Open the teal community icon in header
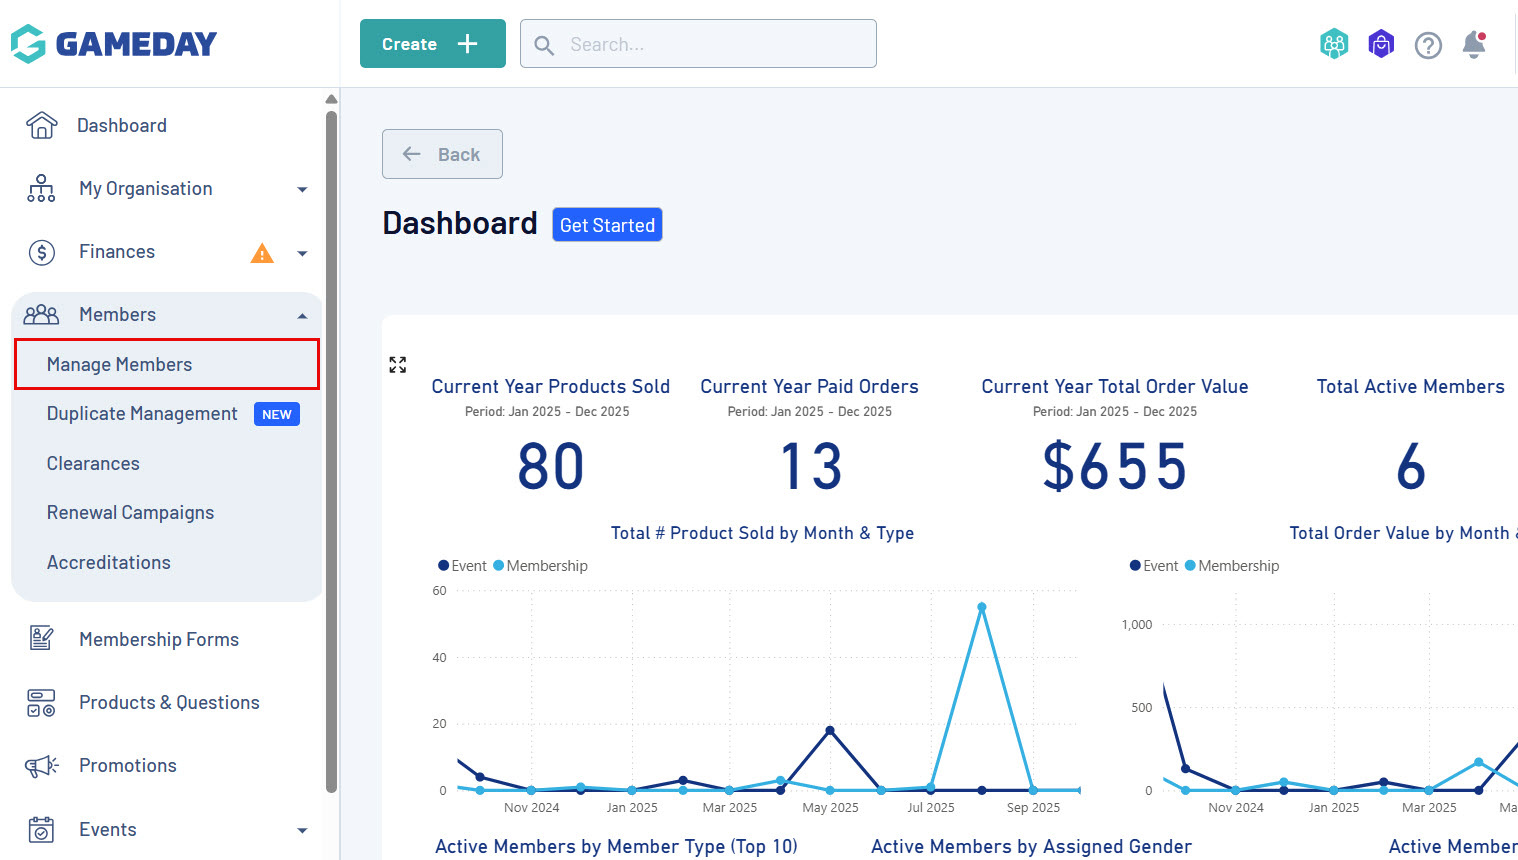1518x860 pixels. click(1334, 44)
